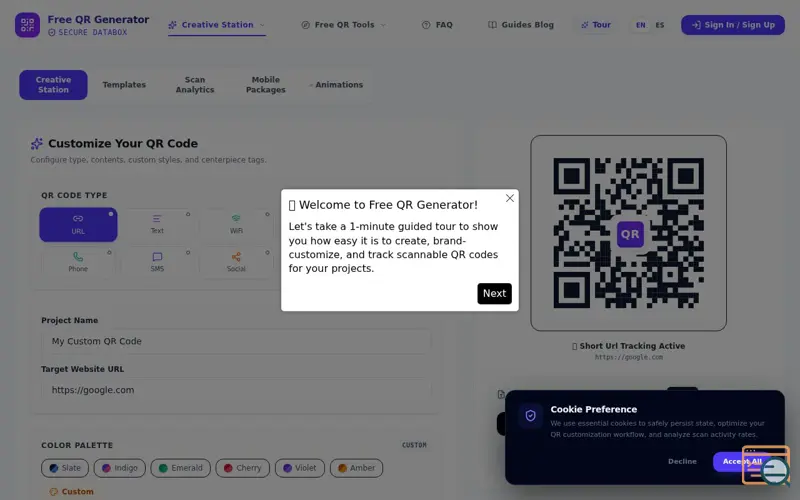This screenshot has height=500, width=800.
Task: Choose the WiFi QR code type
Action: coord(236,224)
